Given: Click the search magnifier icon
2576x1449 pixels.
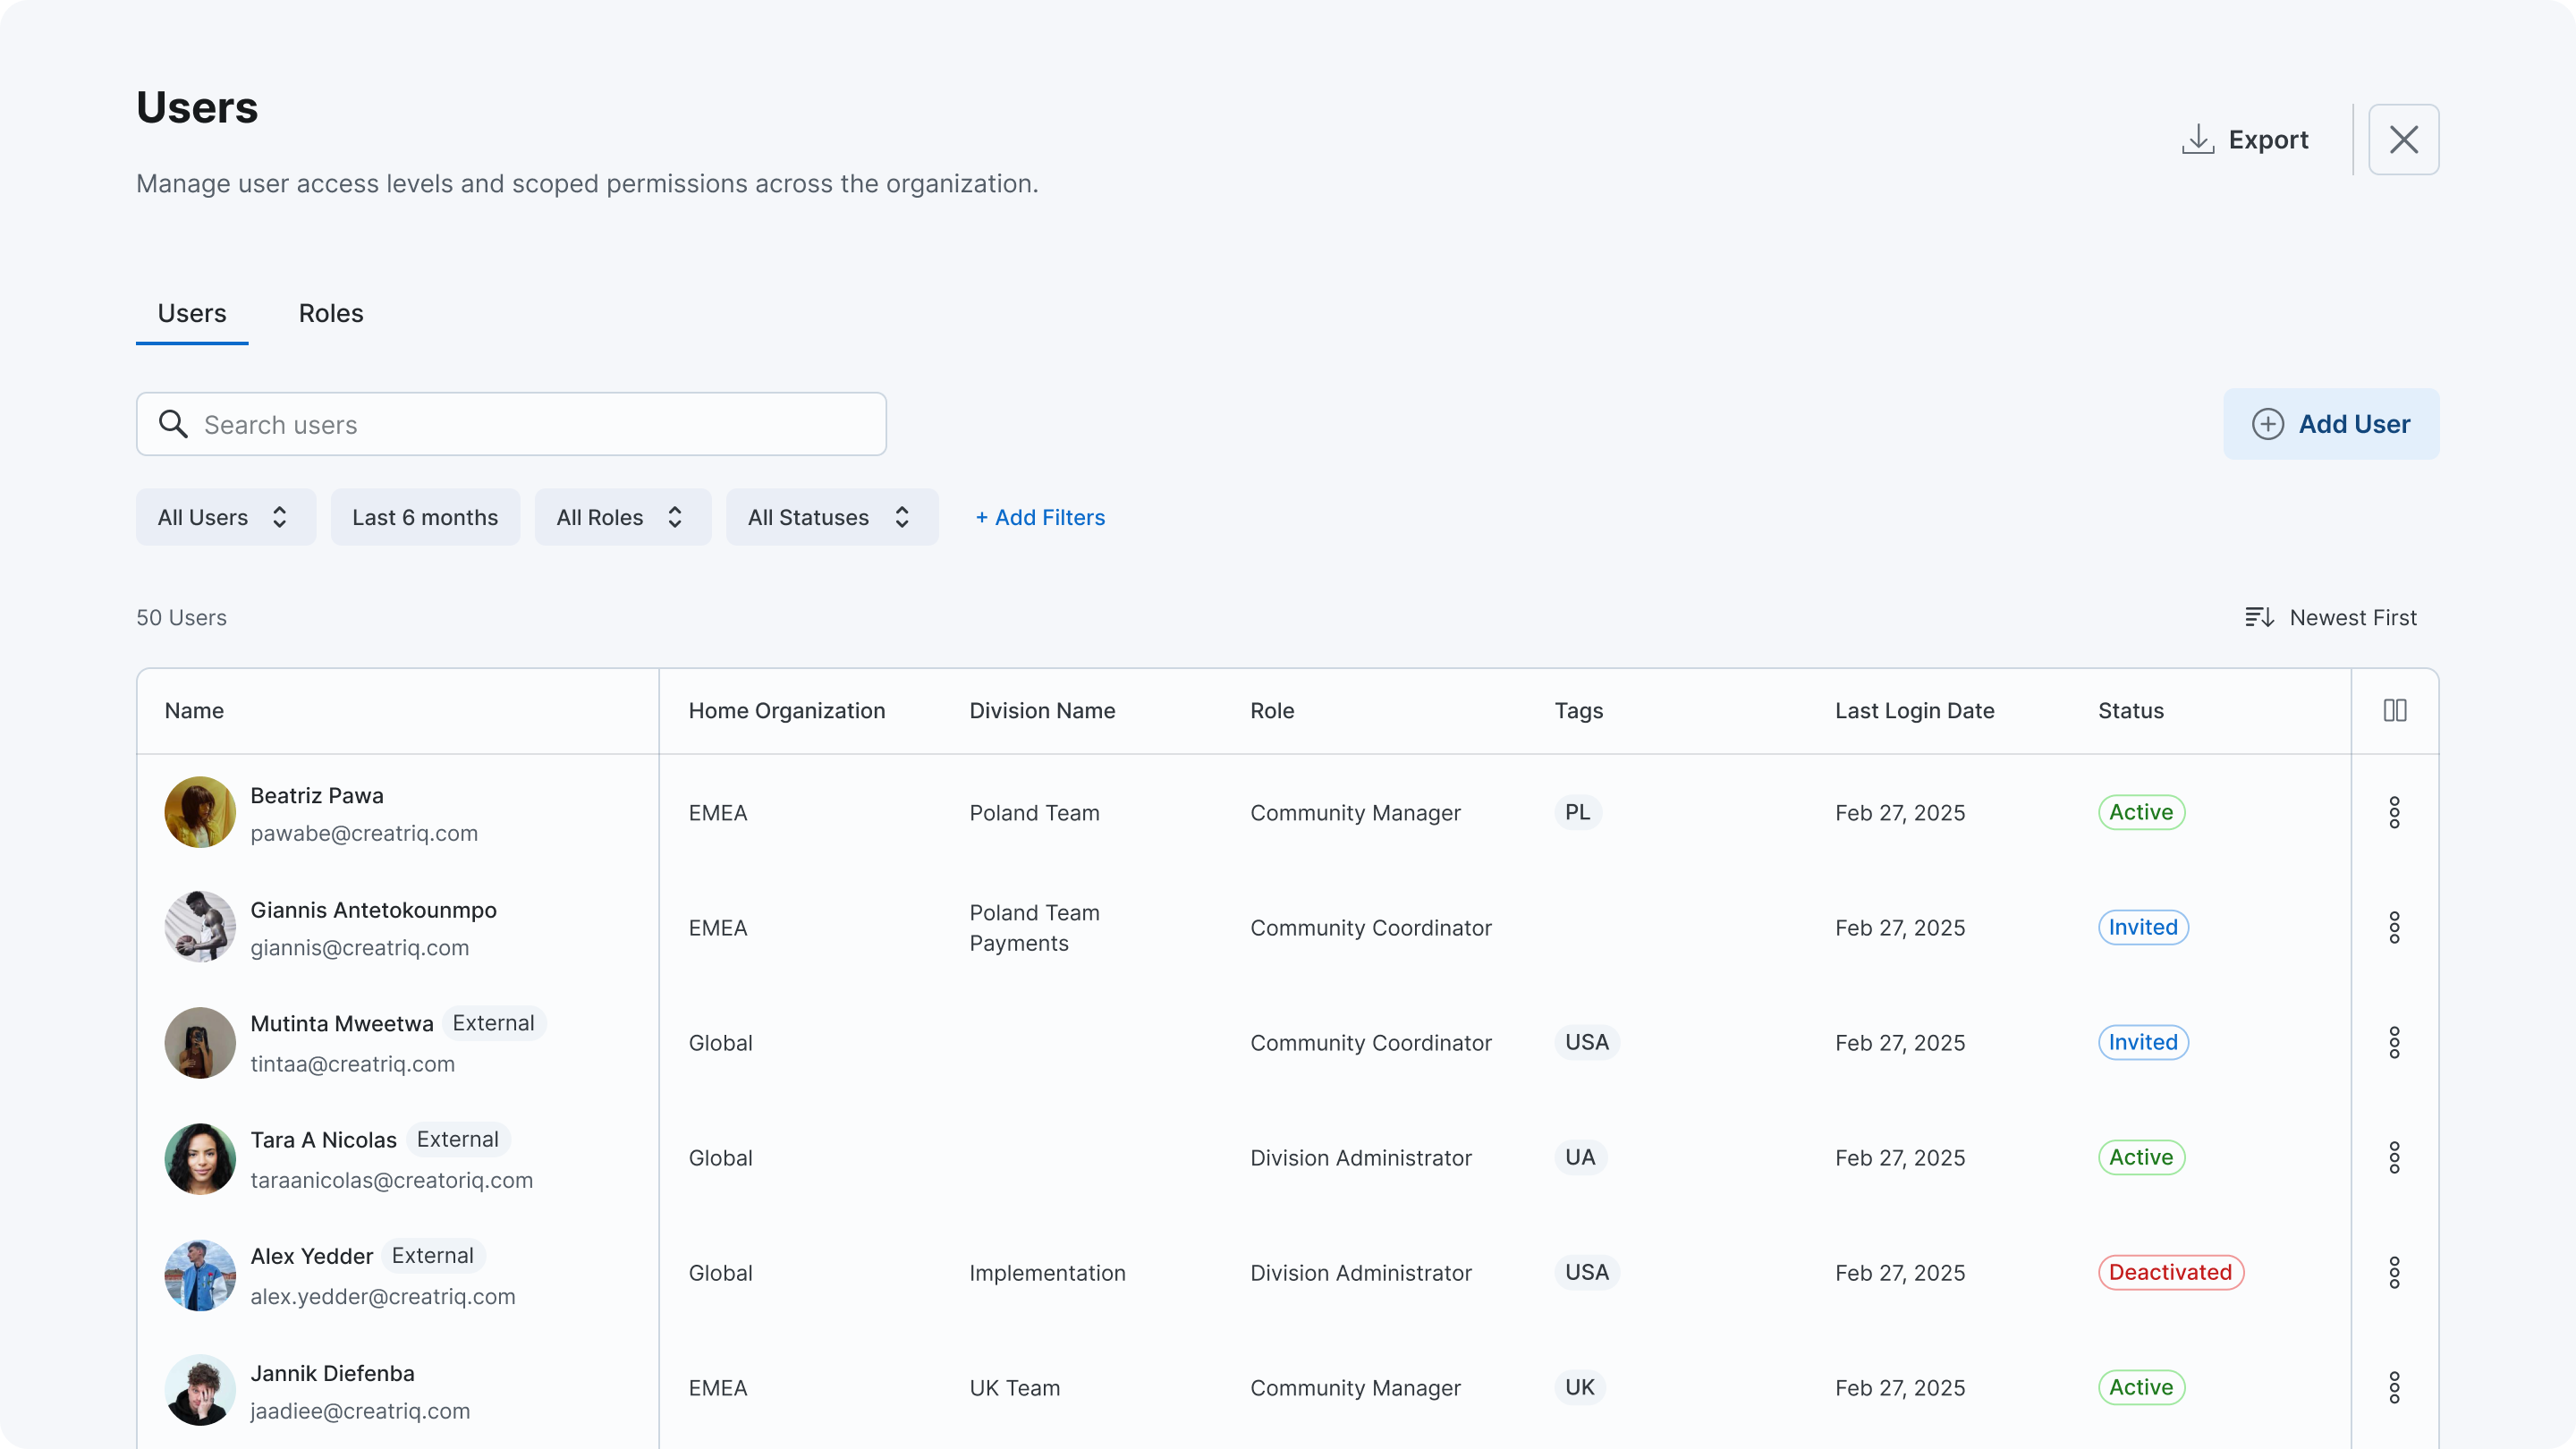Looking at the screenshot, I should point(173,424).
